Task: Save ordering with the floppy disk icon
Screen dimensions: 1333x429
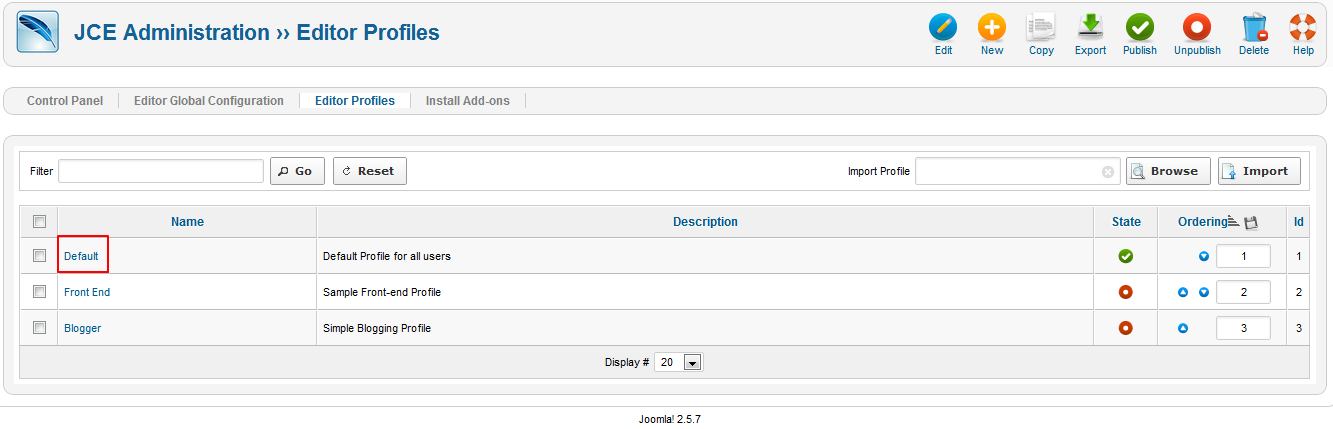Action: 1250,222
